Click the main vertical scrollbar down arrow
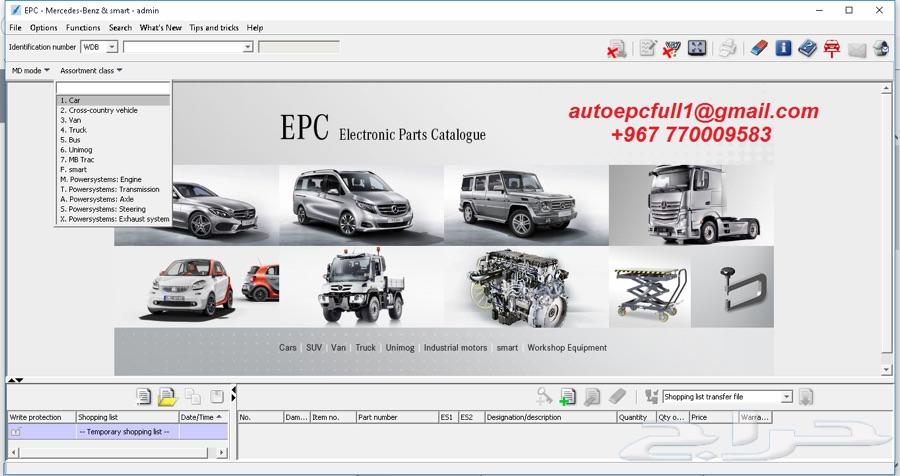The image size is (900, 476). point(887,370)
